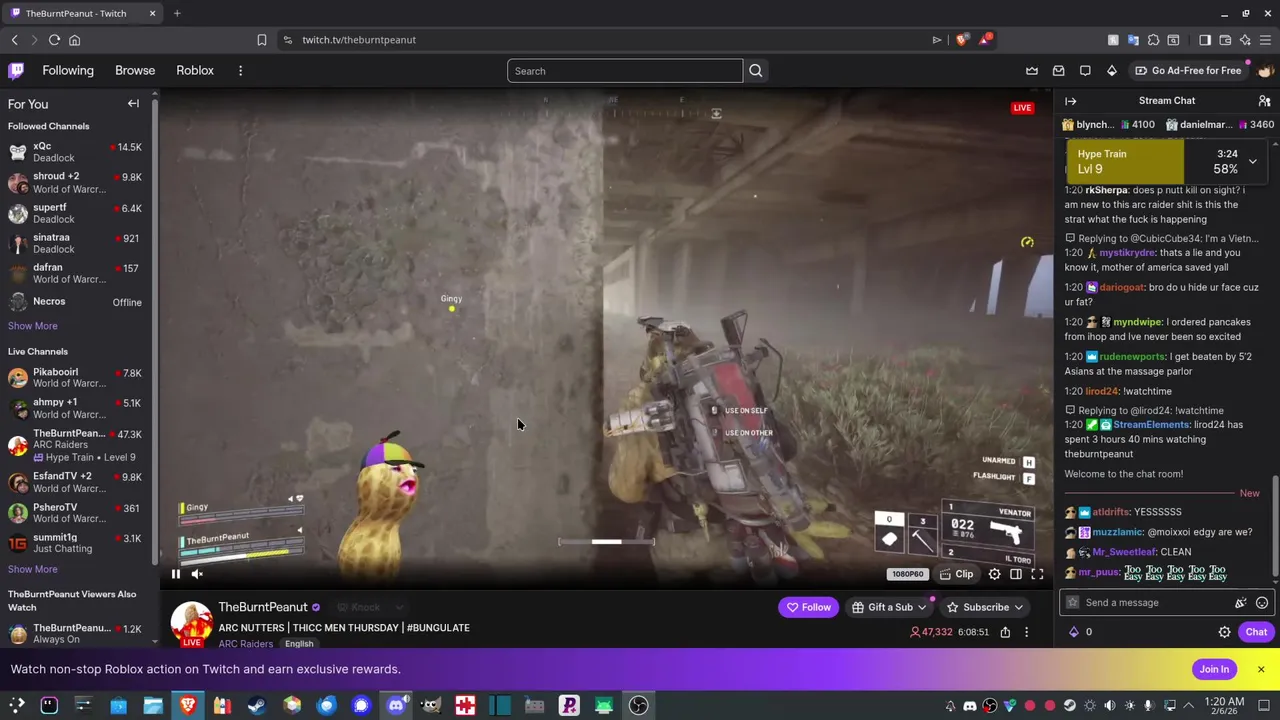The height and width of the screenshot is (720, 1280).
Task: Open Brave Shields lion icon
Action: click(962, 40)
